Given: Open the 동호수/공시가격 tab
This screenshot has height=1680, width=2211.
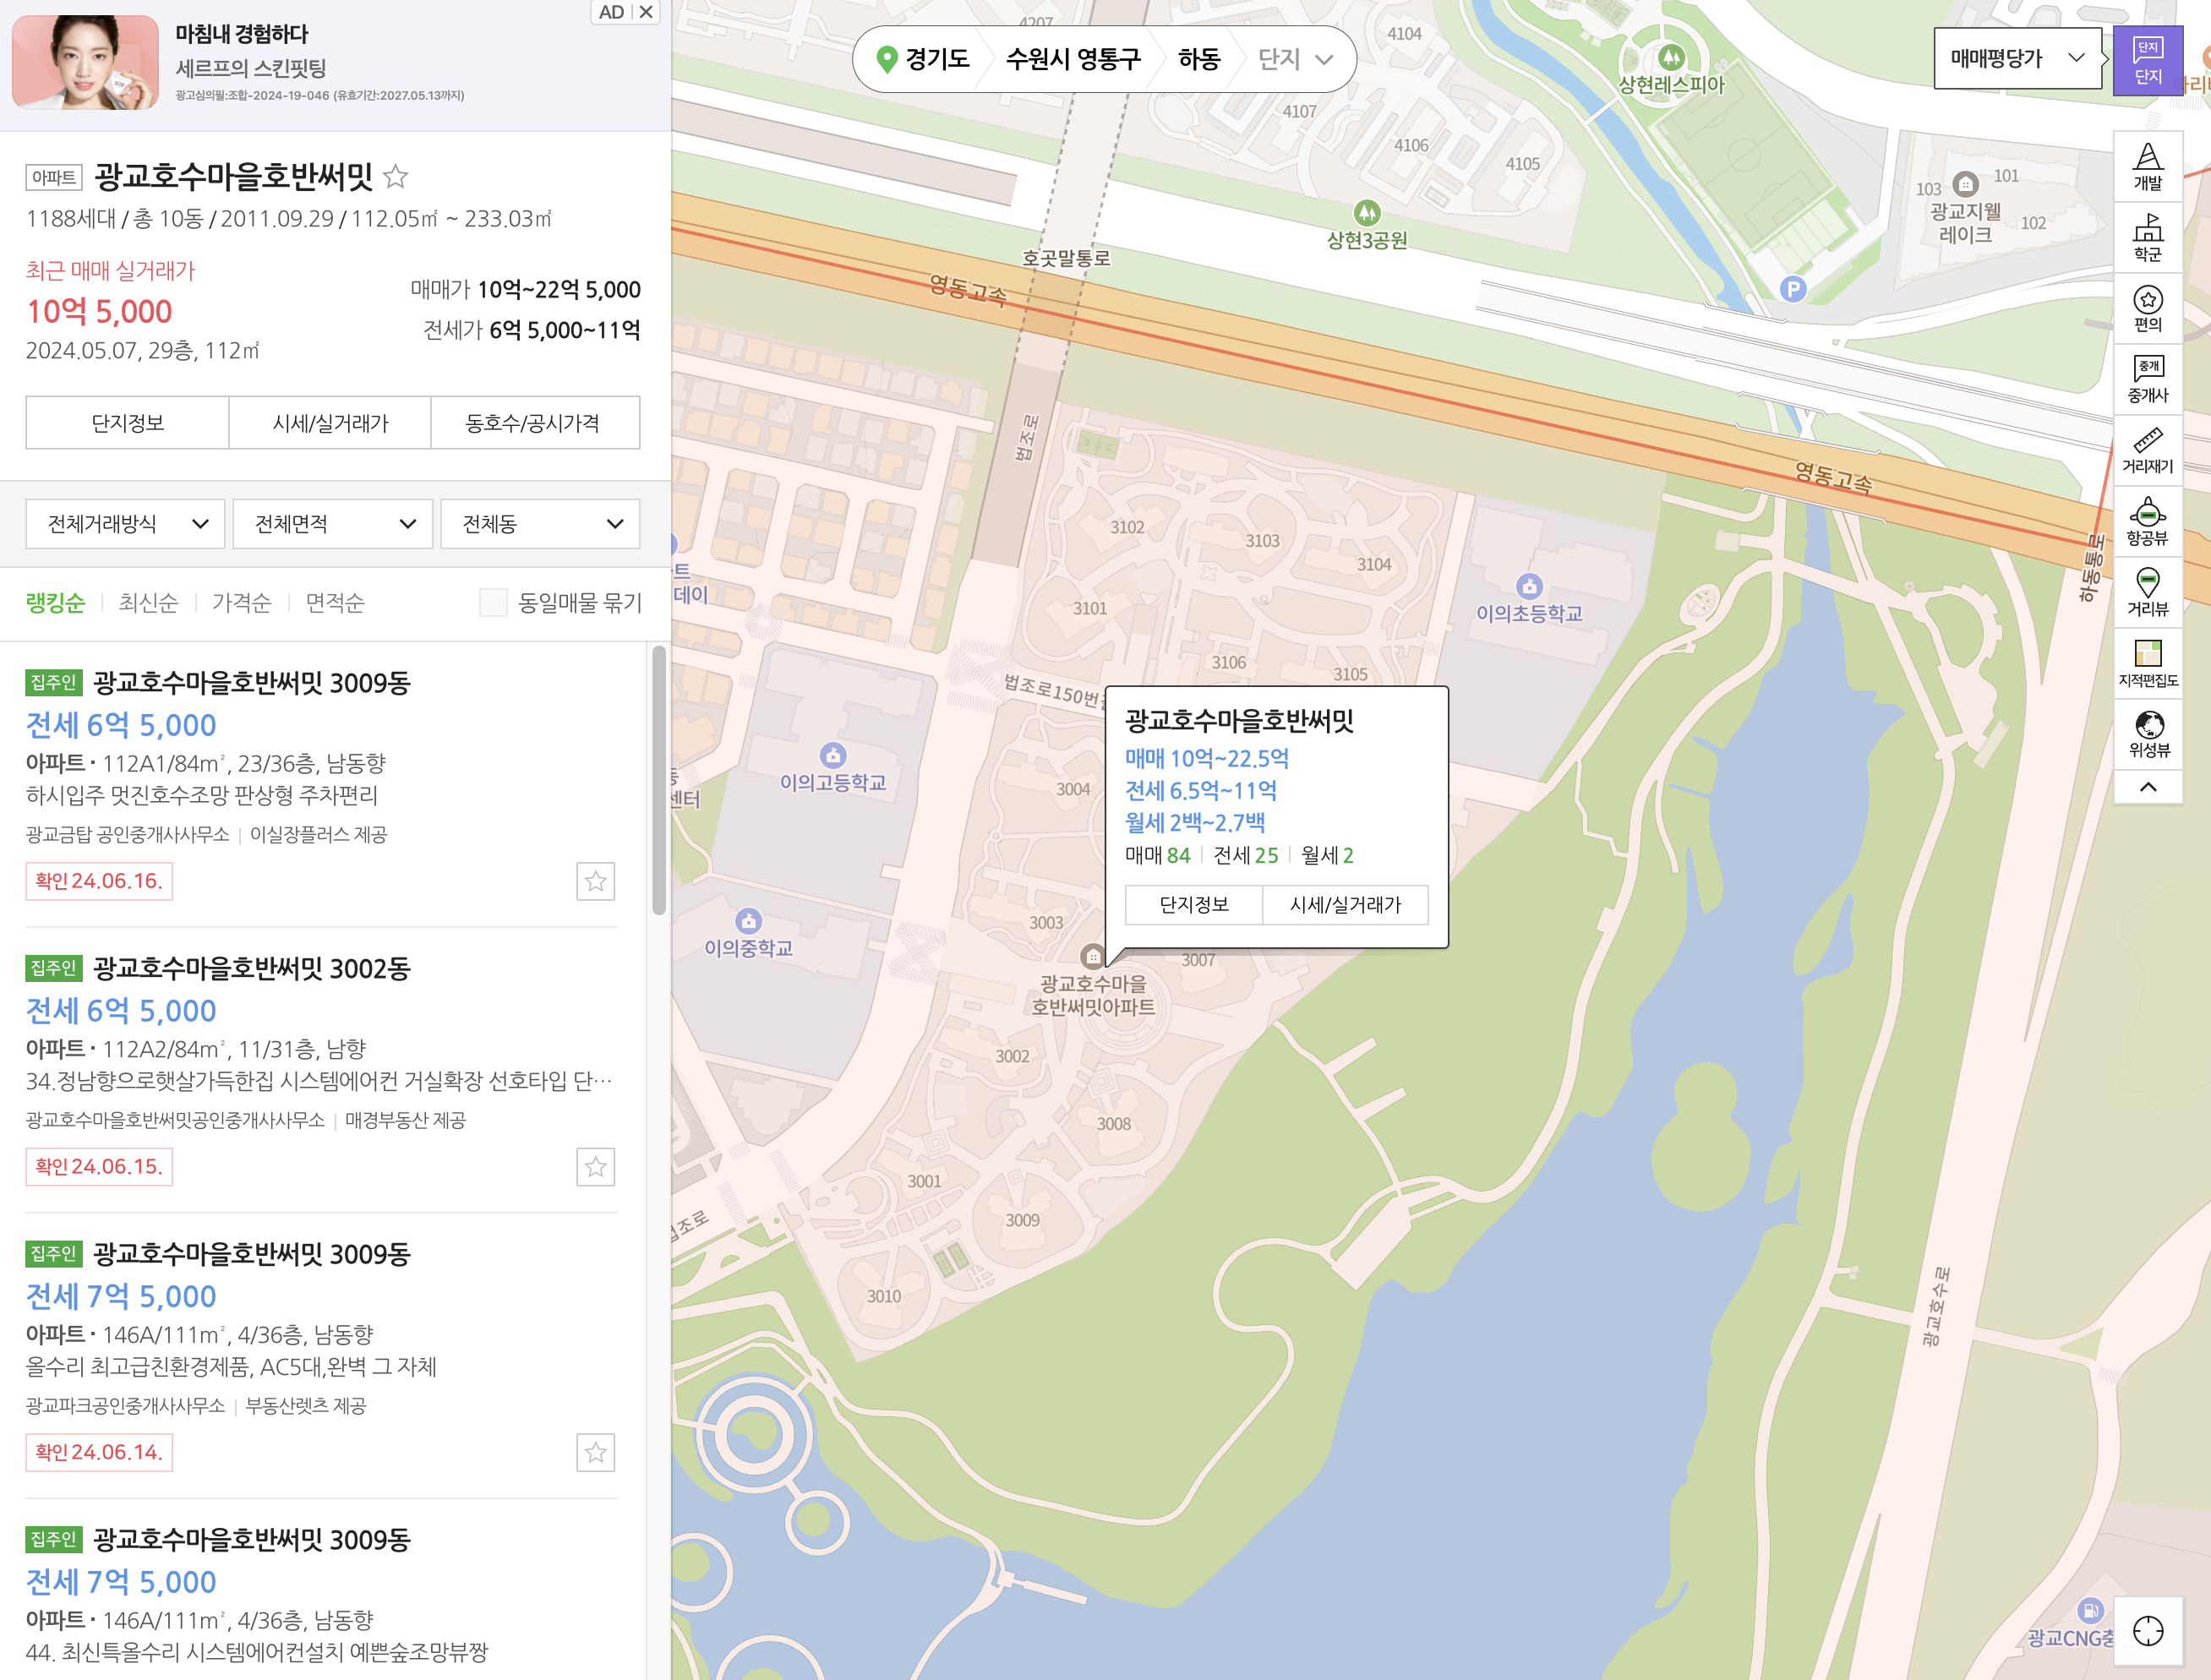Looking at the screenshot, I should [535, 423].
